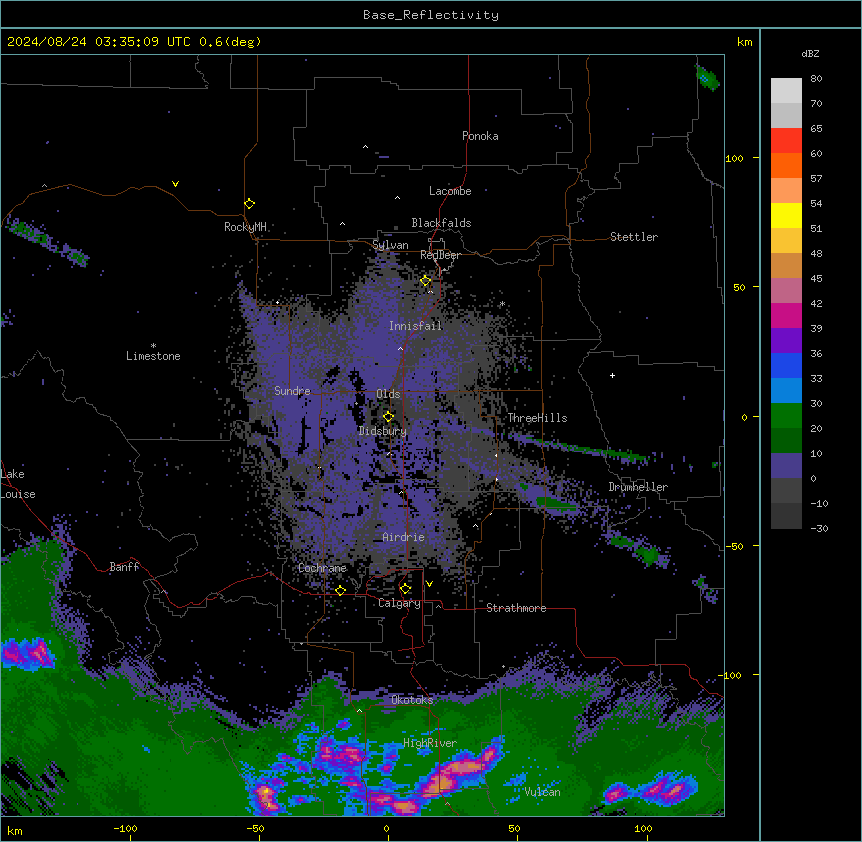Click the Ponoka city label
The width and height of the screenshot is (862, 842).
[x=480, y=136]
